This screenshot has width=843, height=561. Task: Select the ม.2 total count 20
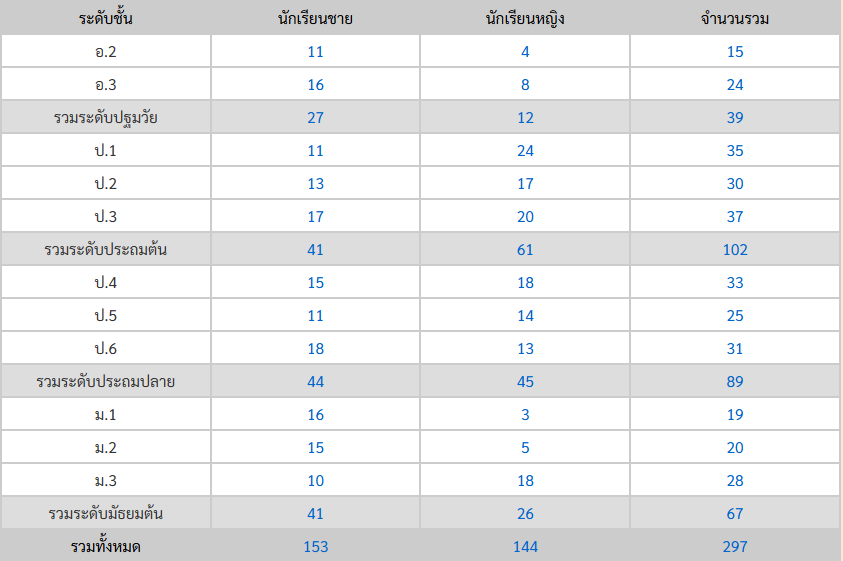[735, 448]
